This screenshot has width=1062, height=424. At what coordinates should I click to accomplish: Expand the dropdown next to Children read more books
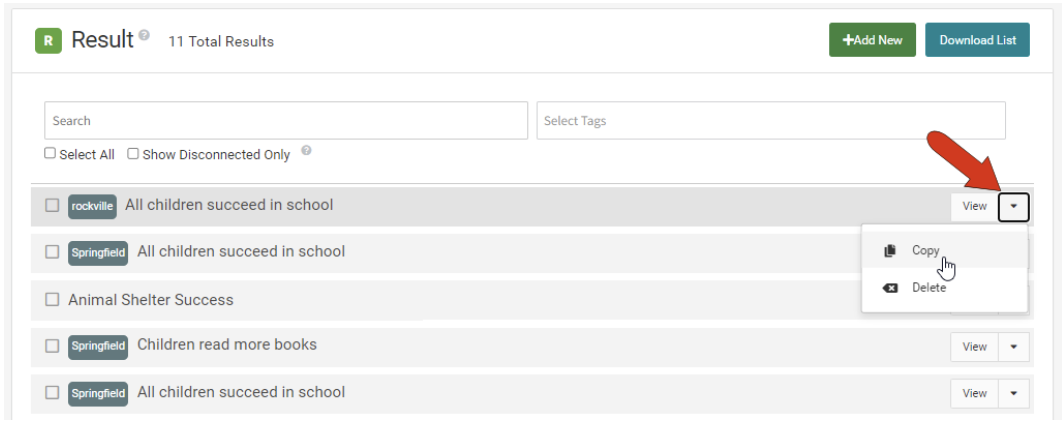(1014, 347)
